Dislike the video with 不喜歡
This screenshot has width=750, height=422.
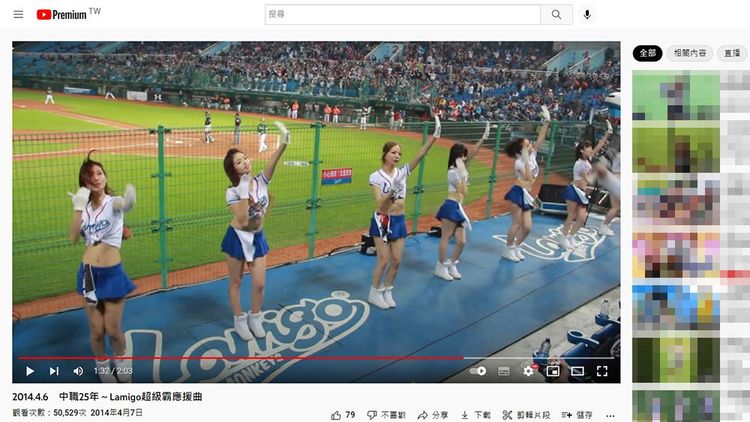(x=386, y=415)
